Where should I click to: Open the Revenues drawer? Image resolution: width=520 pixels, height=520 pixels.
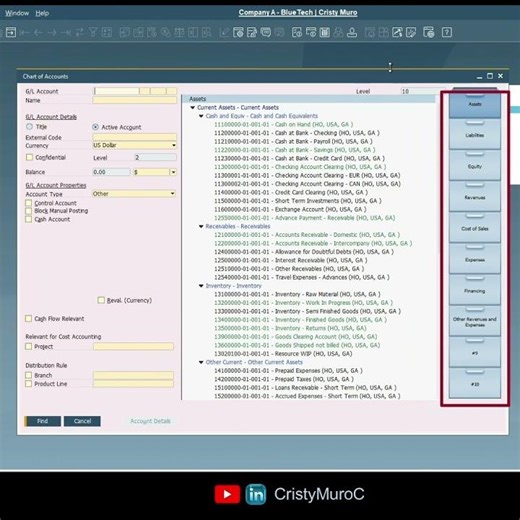tap(475, 197)
